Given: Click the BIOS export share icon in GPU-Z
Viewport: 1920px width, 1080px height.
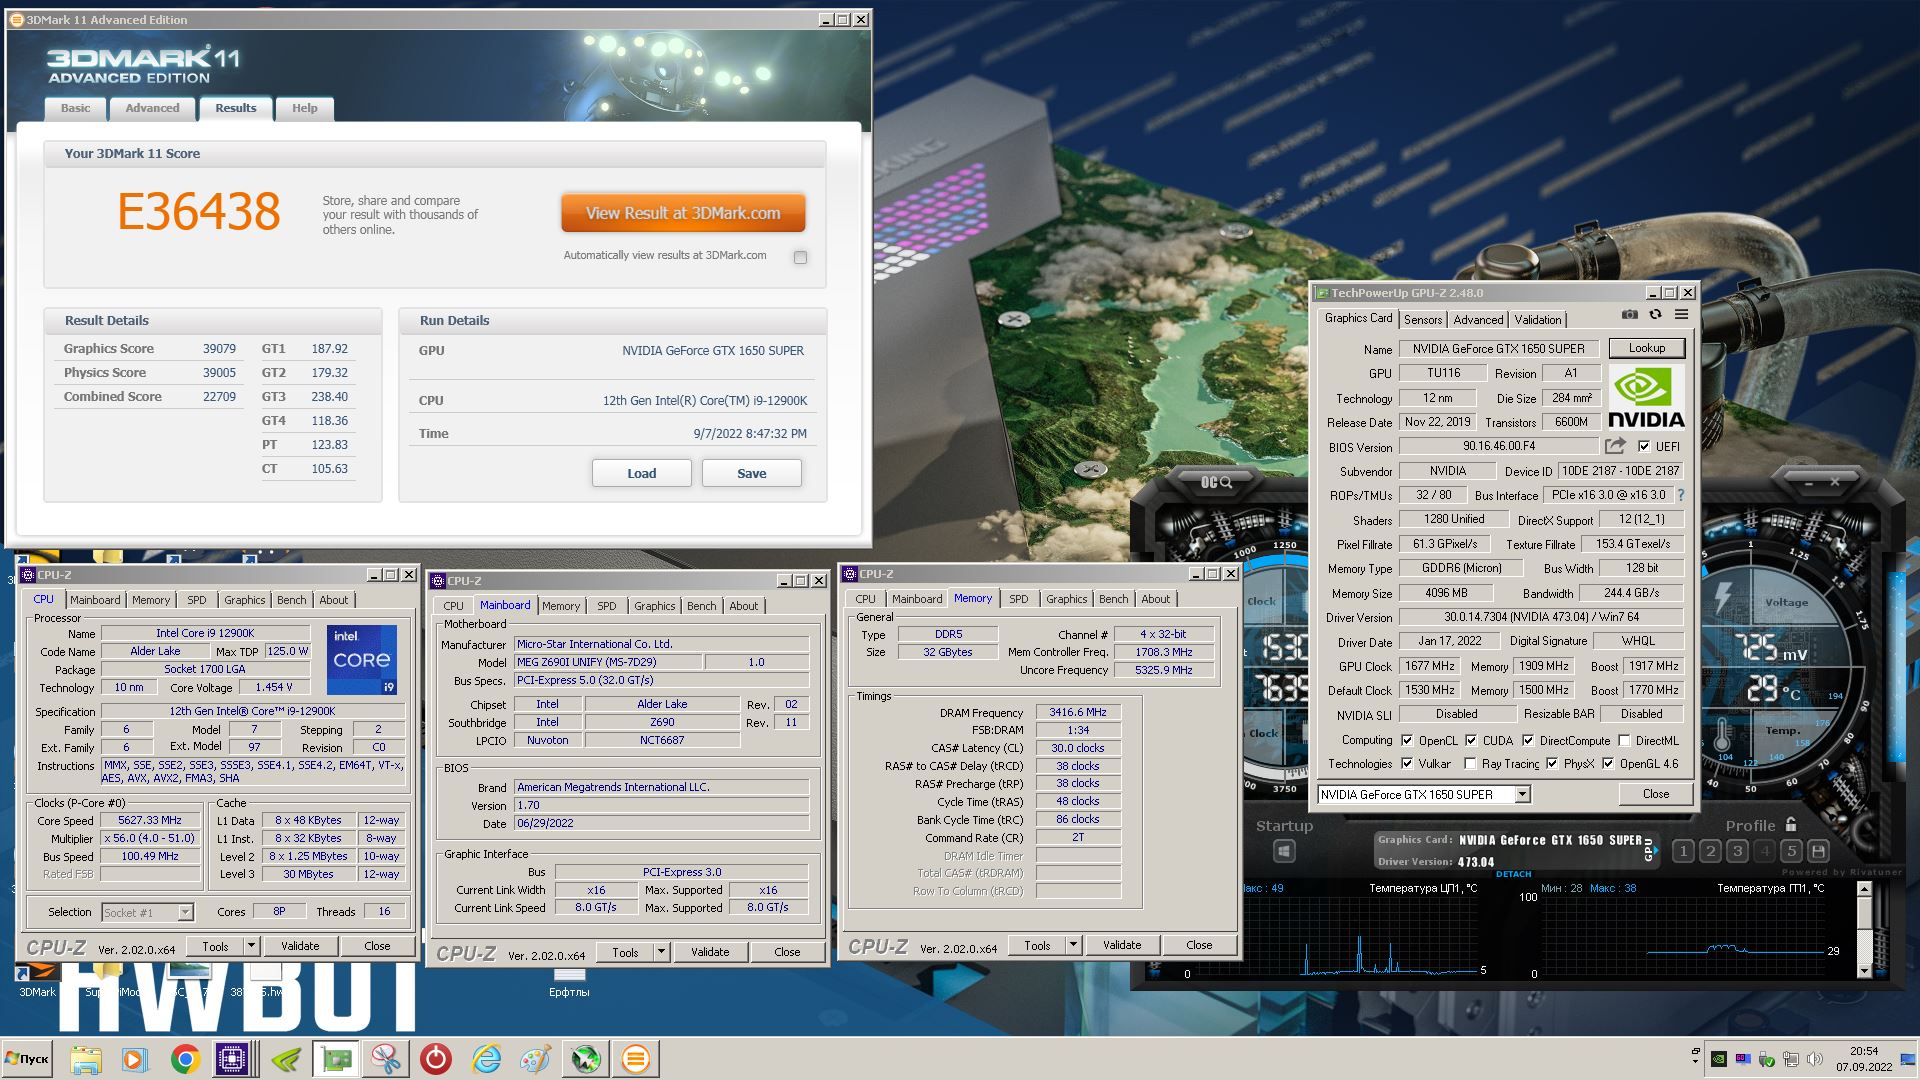Looking at the screenshot, I should coord(1615,446).
